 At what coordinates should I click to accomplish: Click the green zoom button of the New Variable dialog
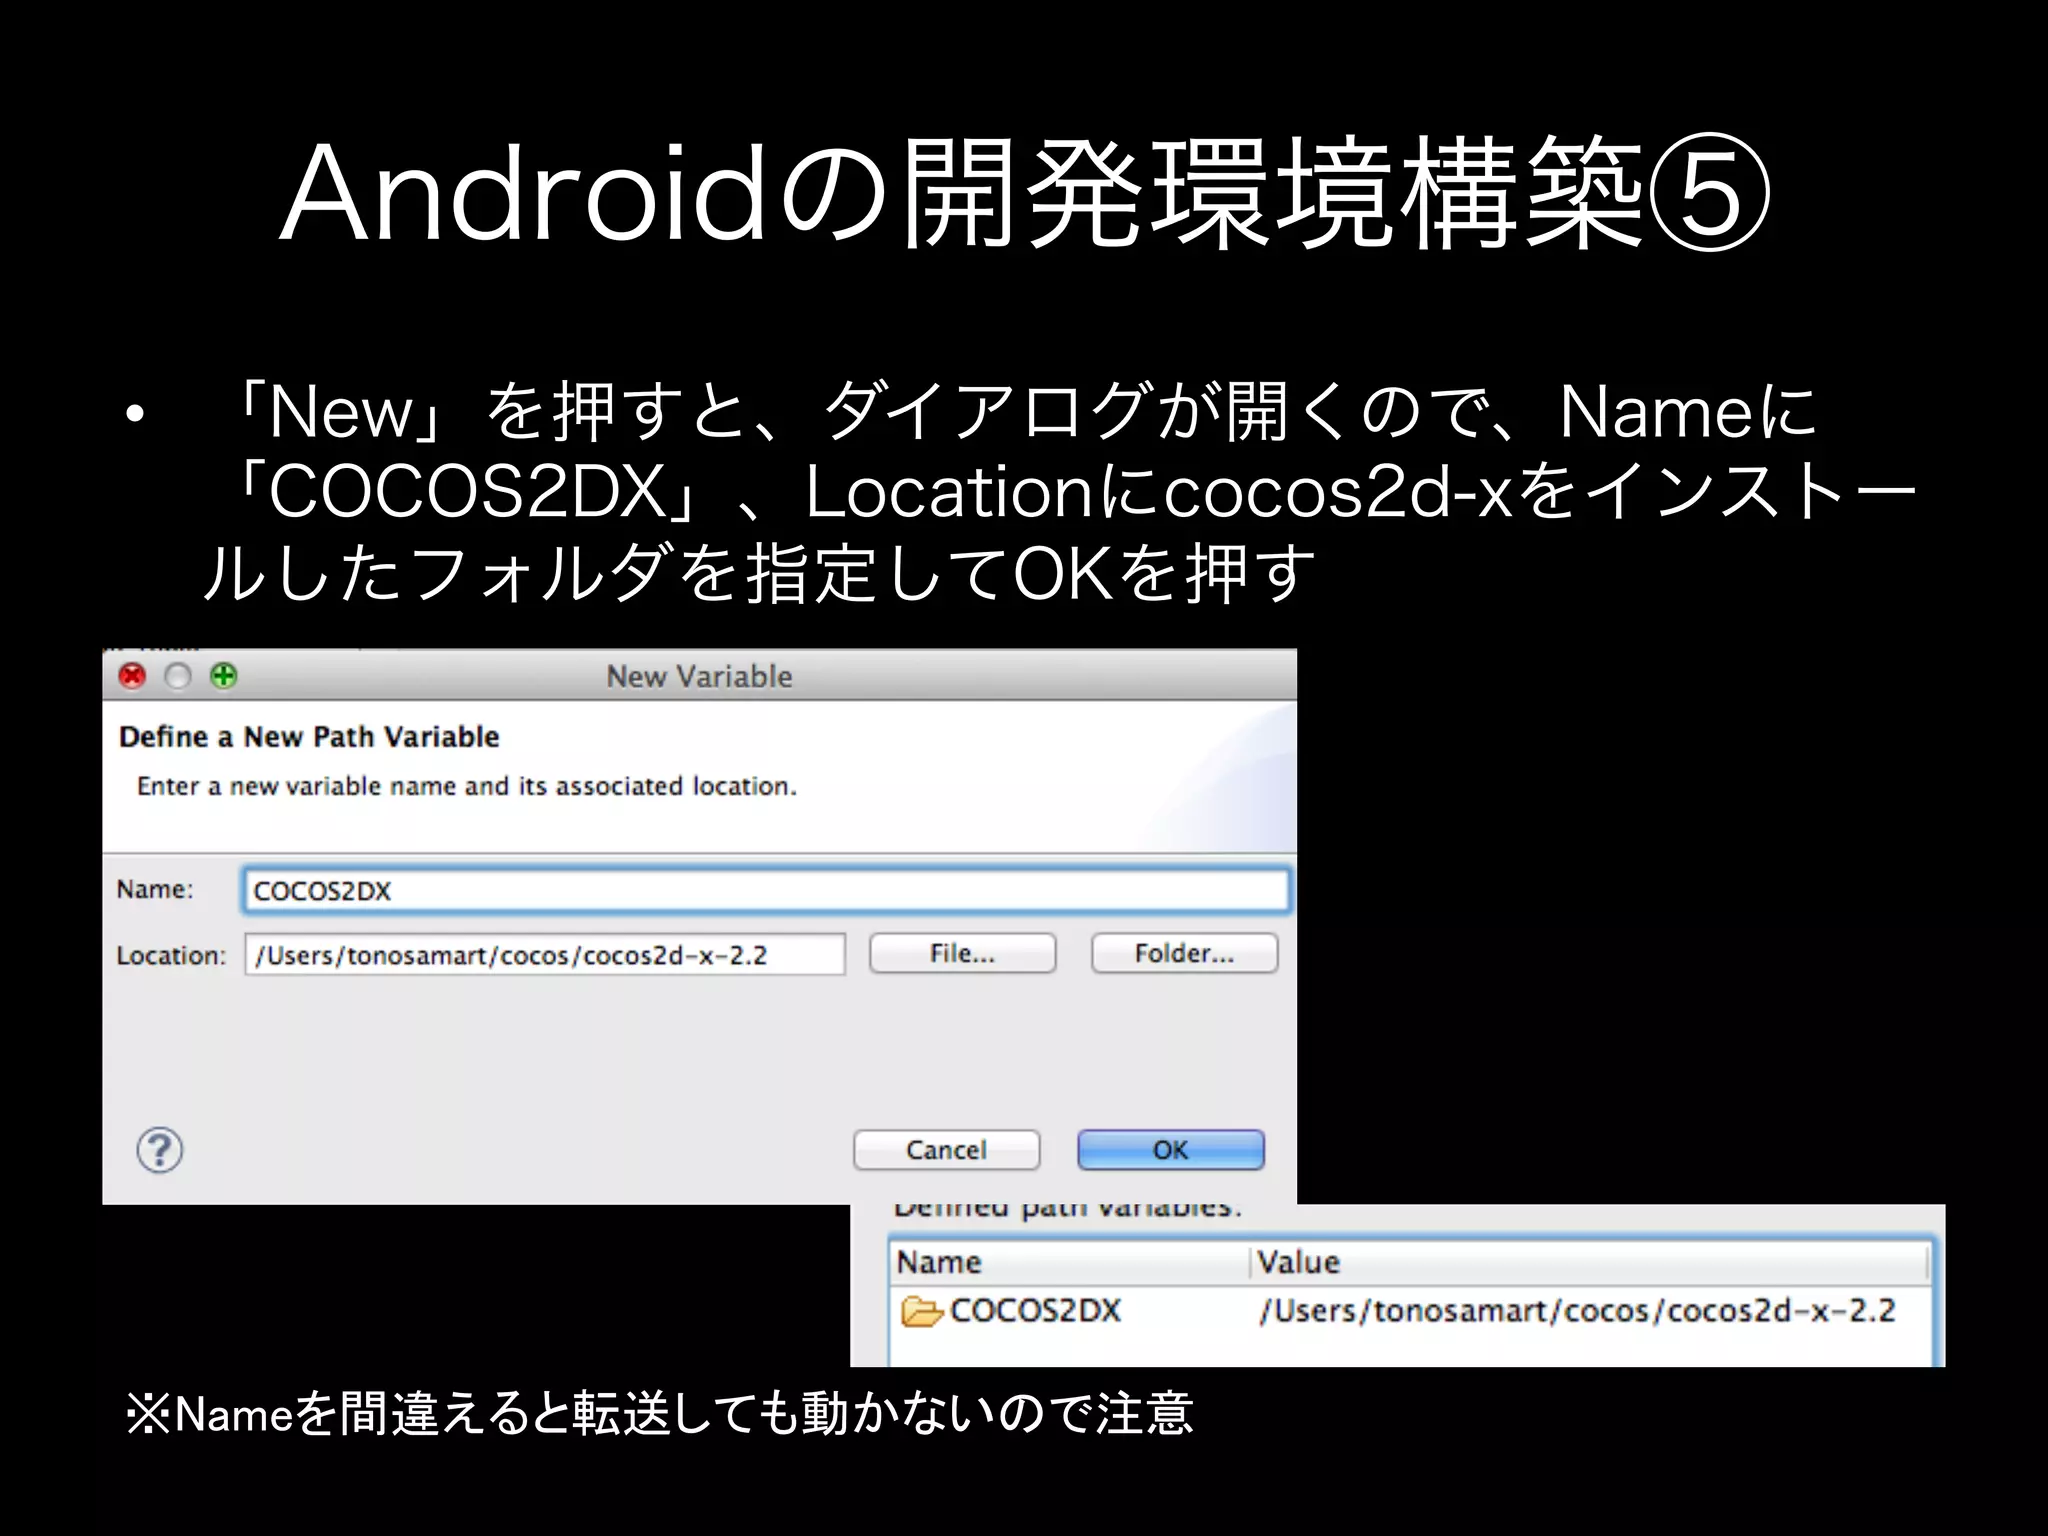tap(223, 676)
